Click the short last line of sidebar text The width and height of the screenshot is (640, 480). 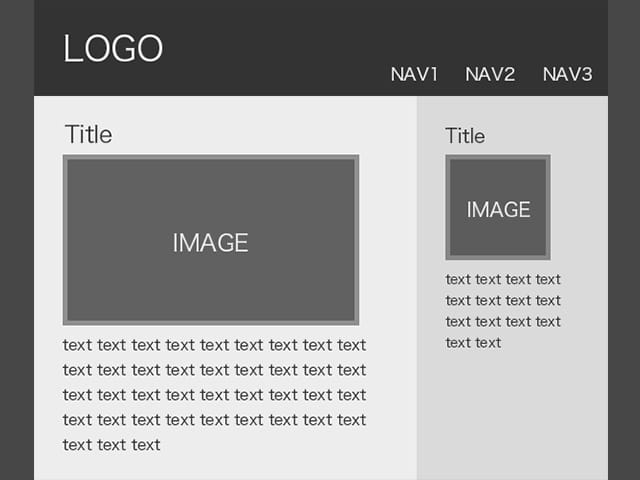pos(473,342)
